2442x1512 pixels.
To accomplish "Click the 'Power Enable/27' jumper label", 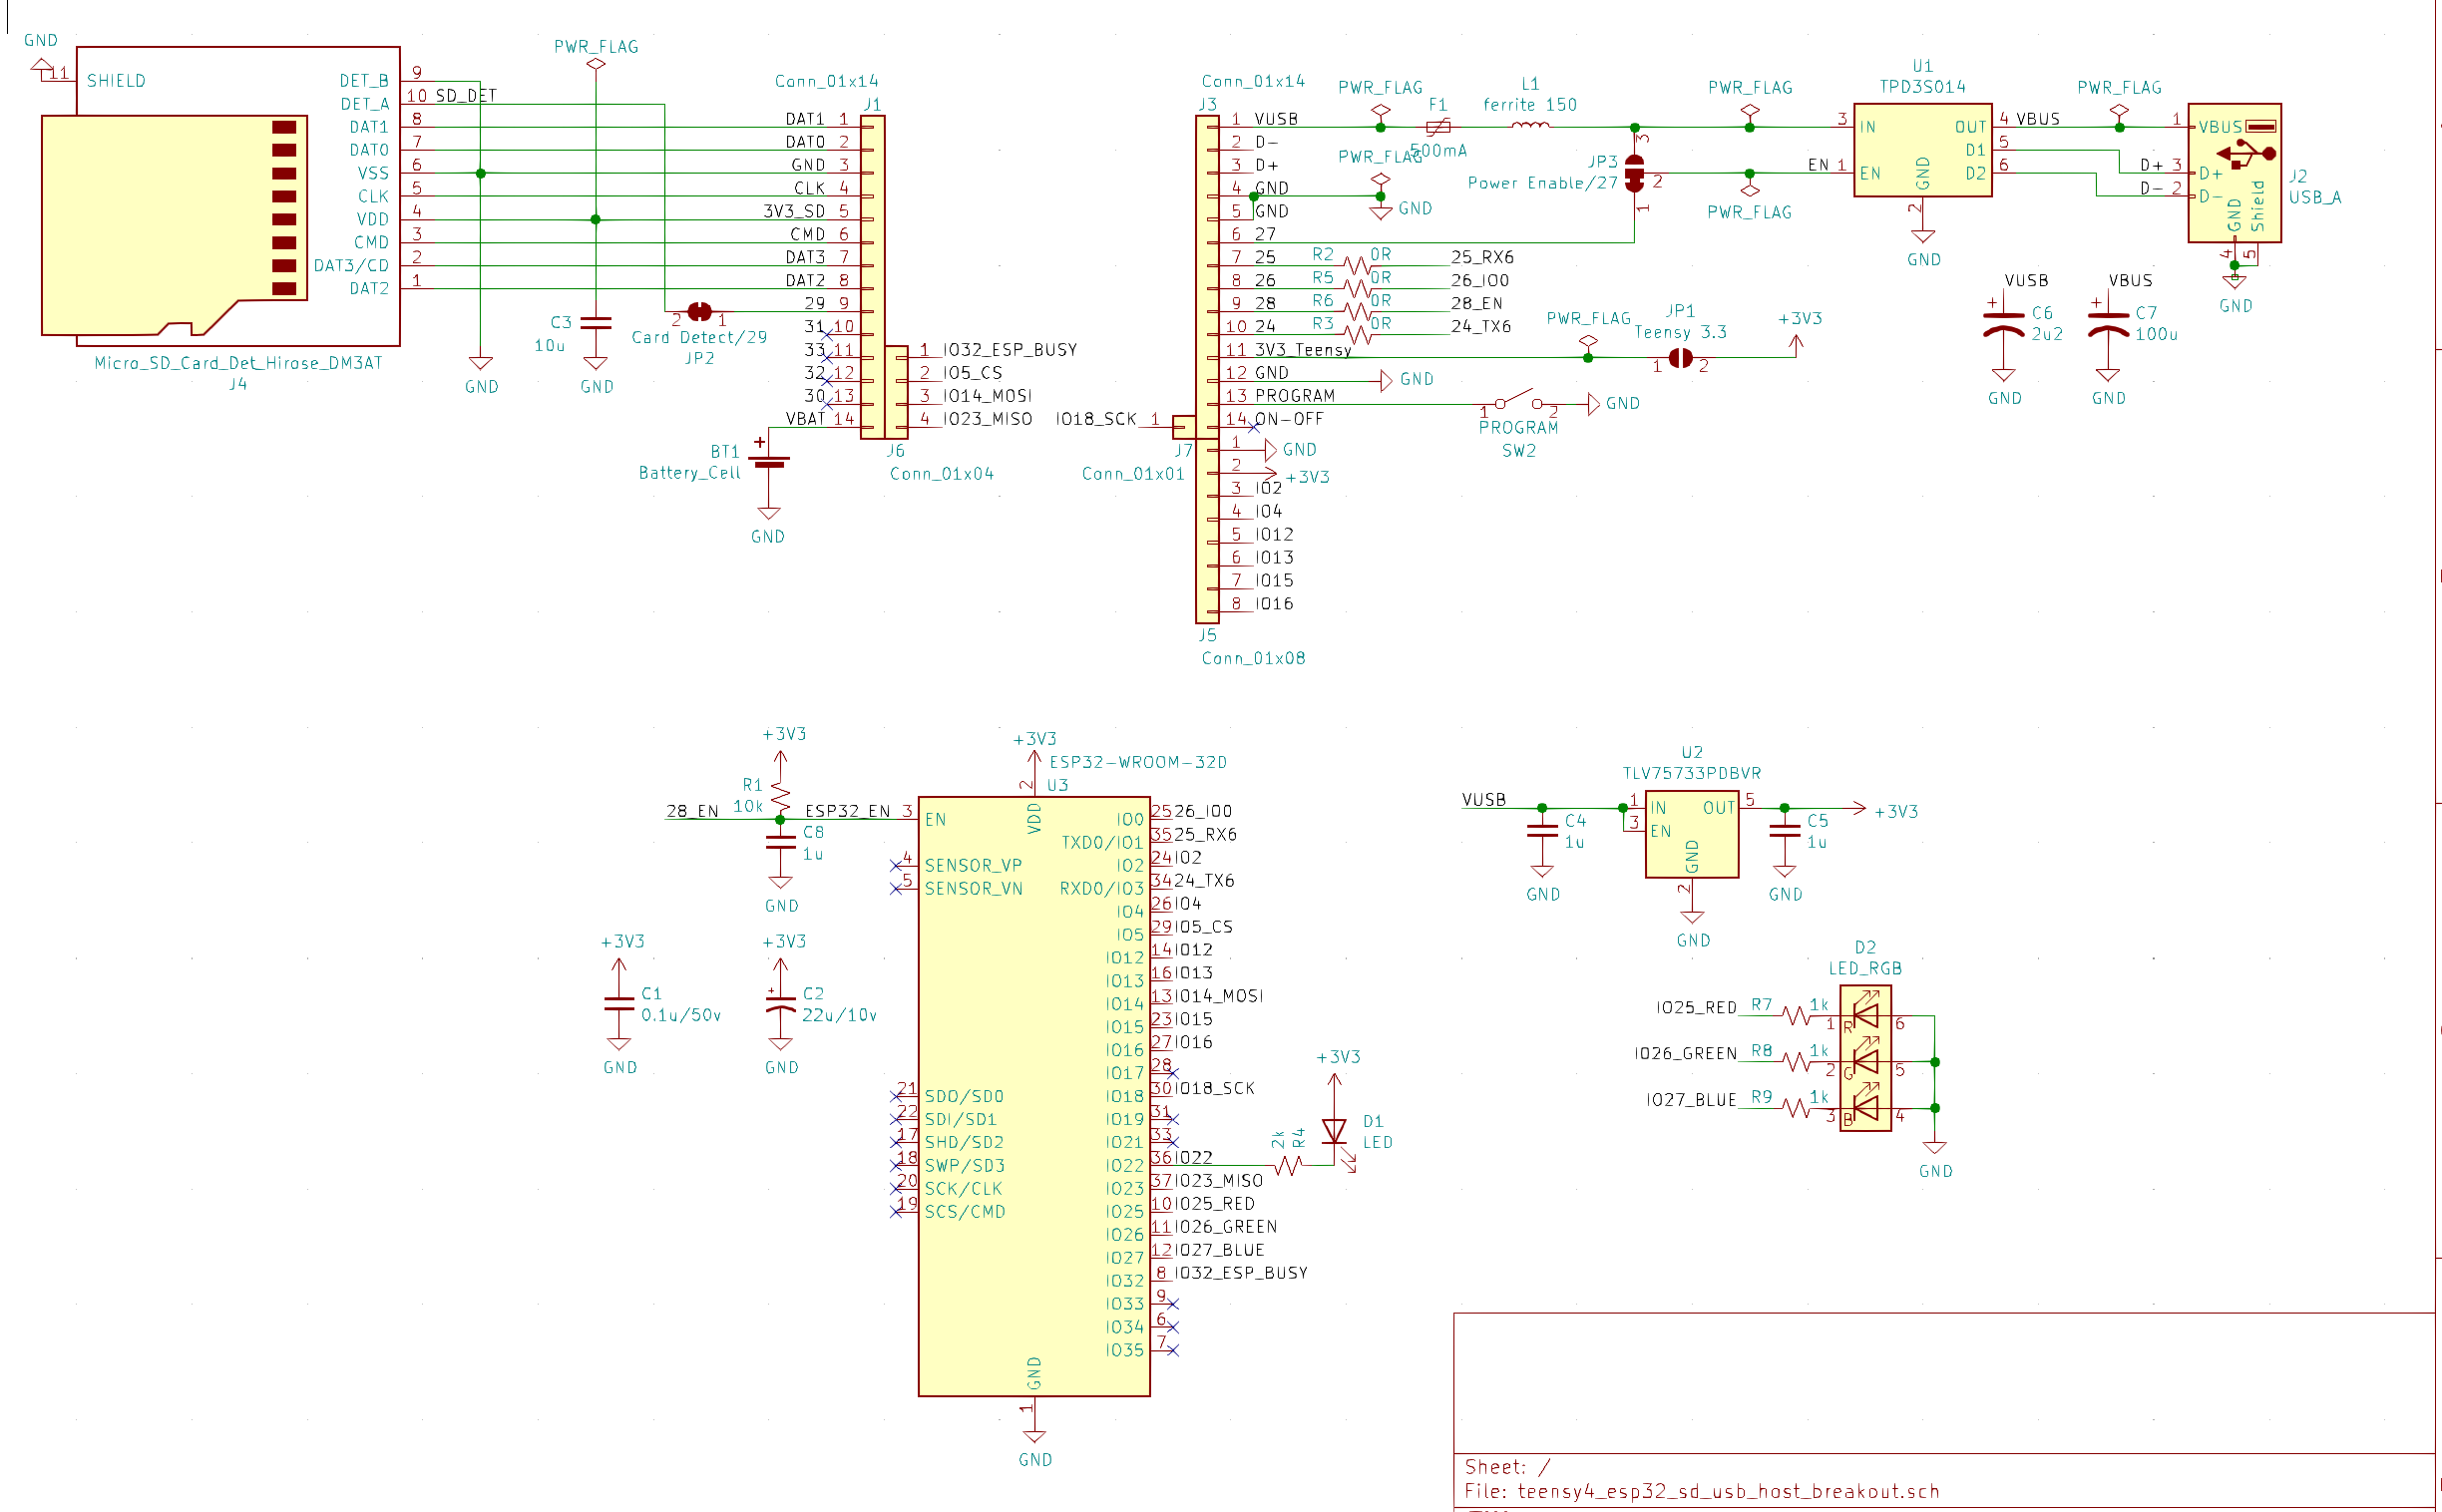I will pos(1542,183).
